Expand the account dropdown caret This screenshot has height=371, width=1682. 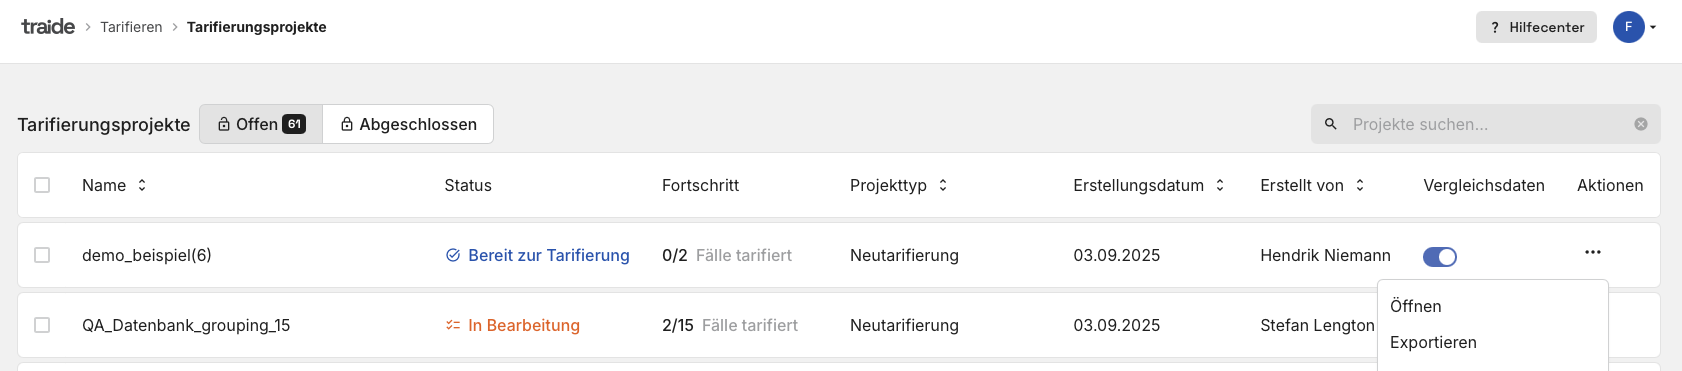click(x=1653, y=27)
